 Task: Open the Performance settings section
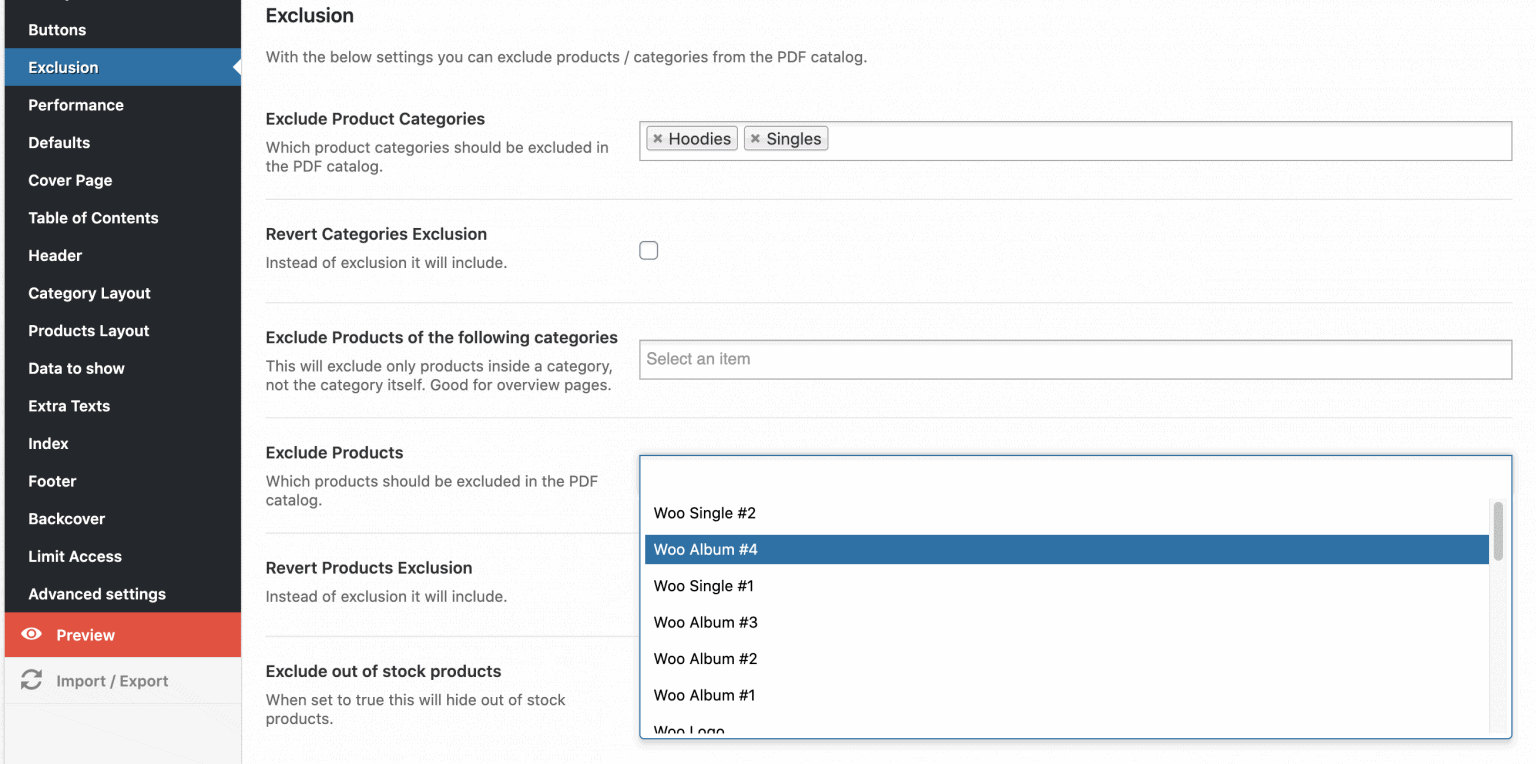(x=76, y=104)
